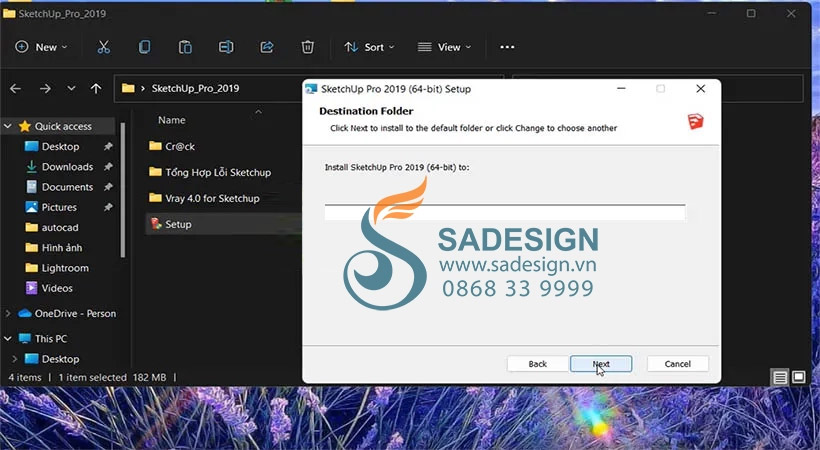This screenshot has width=820, height=450.
Task: Click the Paste icon in Explorer toolbar
Action: pyautogui.click(x=185, y=47)
